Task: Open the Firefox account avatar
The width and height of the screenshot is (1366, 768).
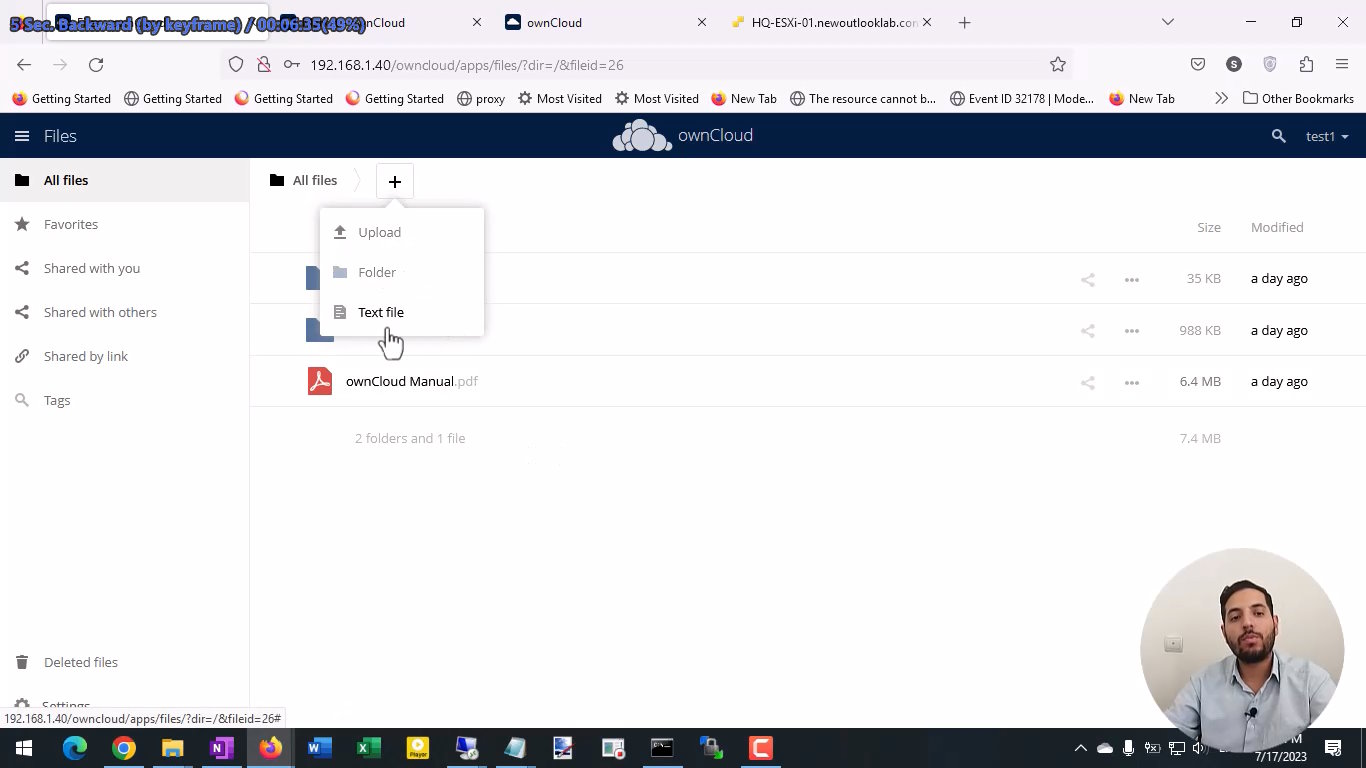Action: coord(1234,64)
